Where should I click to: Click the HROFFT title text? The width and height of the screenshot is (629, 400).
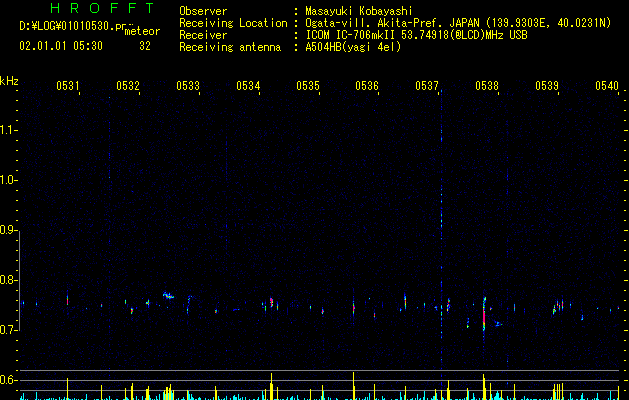click(102, 8)
